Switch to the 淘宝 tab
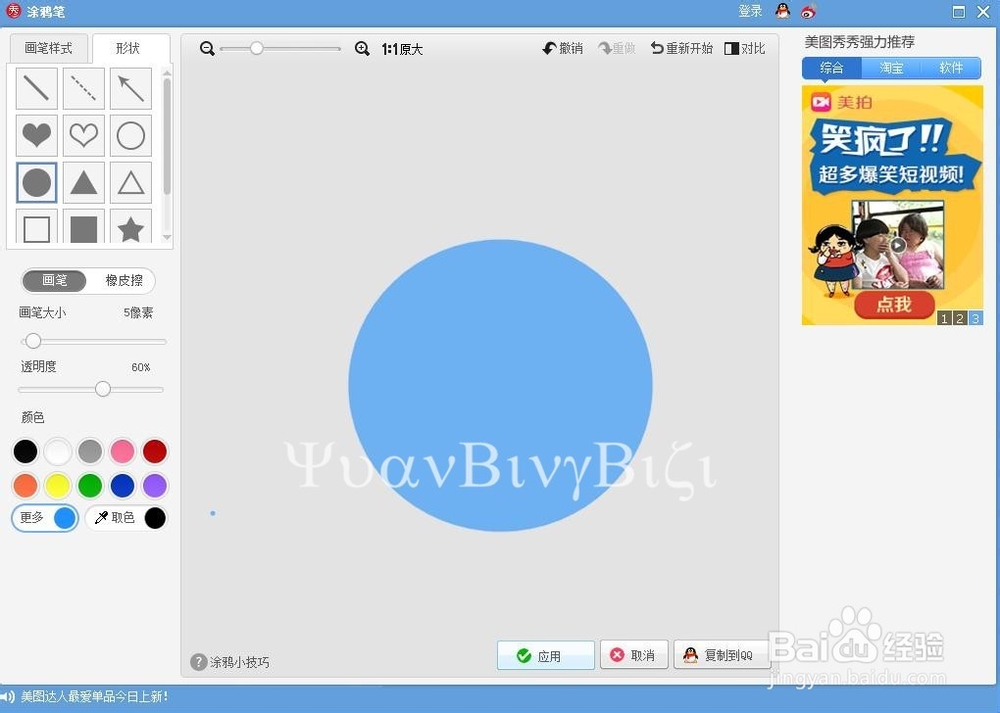The height and width of the screenshot is (713, 1000). (892, 68)
